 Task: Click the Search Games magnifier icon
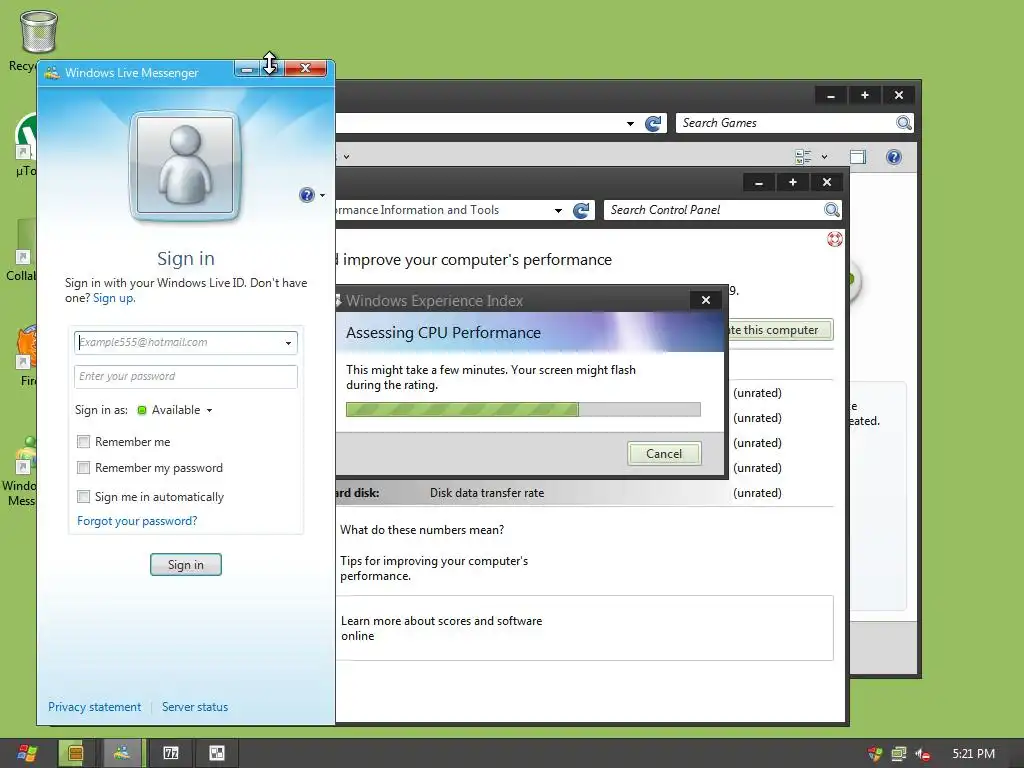point(904,123)
